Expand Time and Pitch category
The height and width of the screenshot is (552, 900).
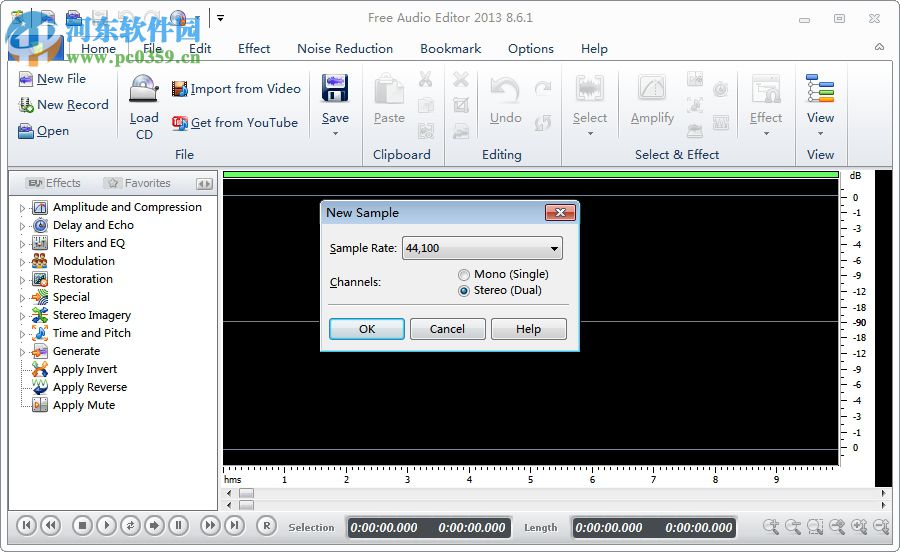(x=22, y=334)
